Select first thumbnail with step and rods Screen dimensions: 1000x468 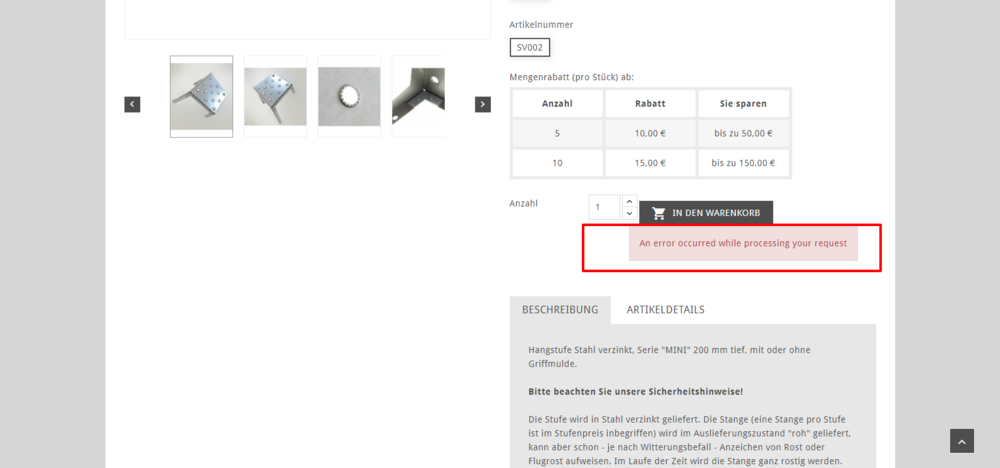click(202, 96)
